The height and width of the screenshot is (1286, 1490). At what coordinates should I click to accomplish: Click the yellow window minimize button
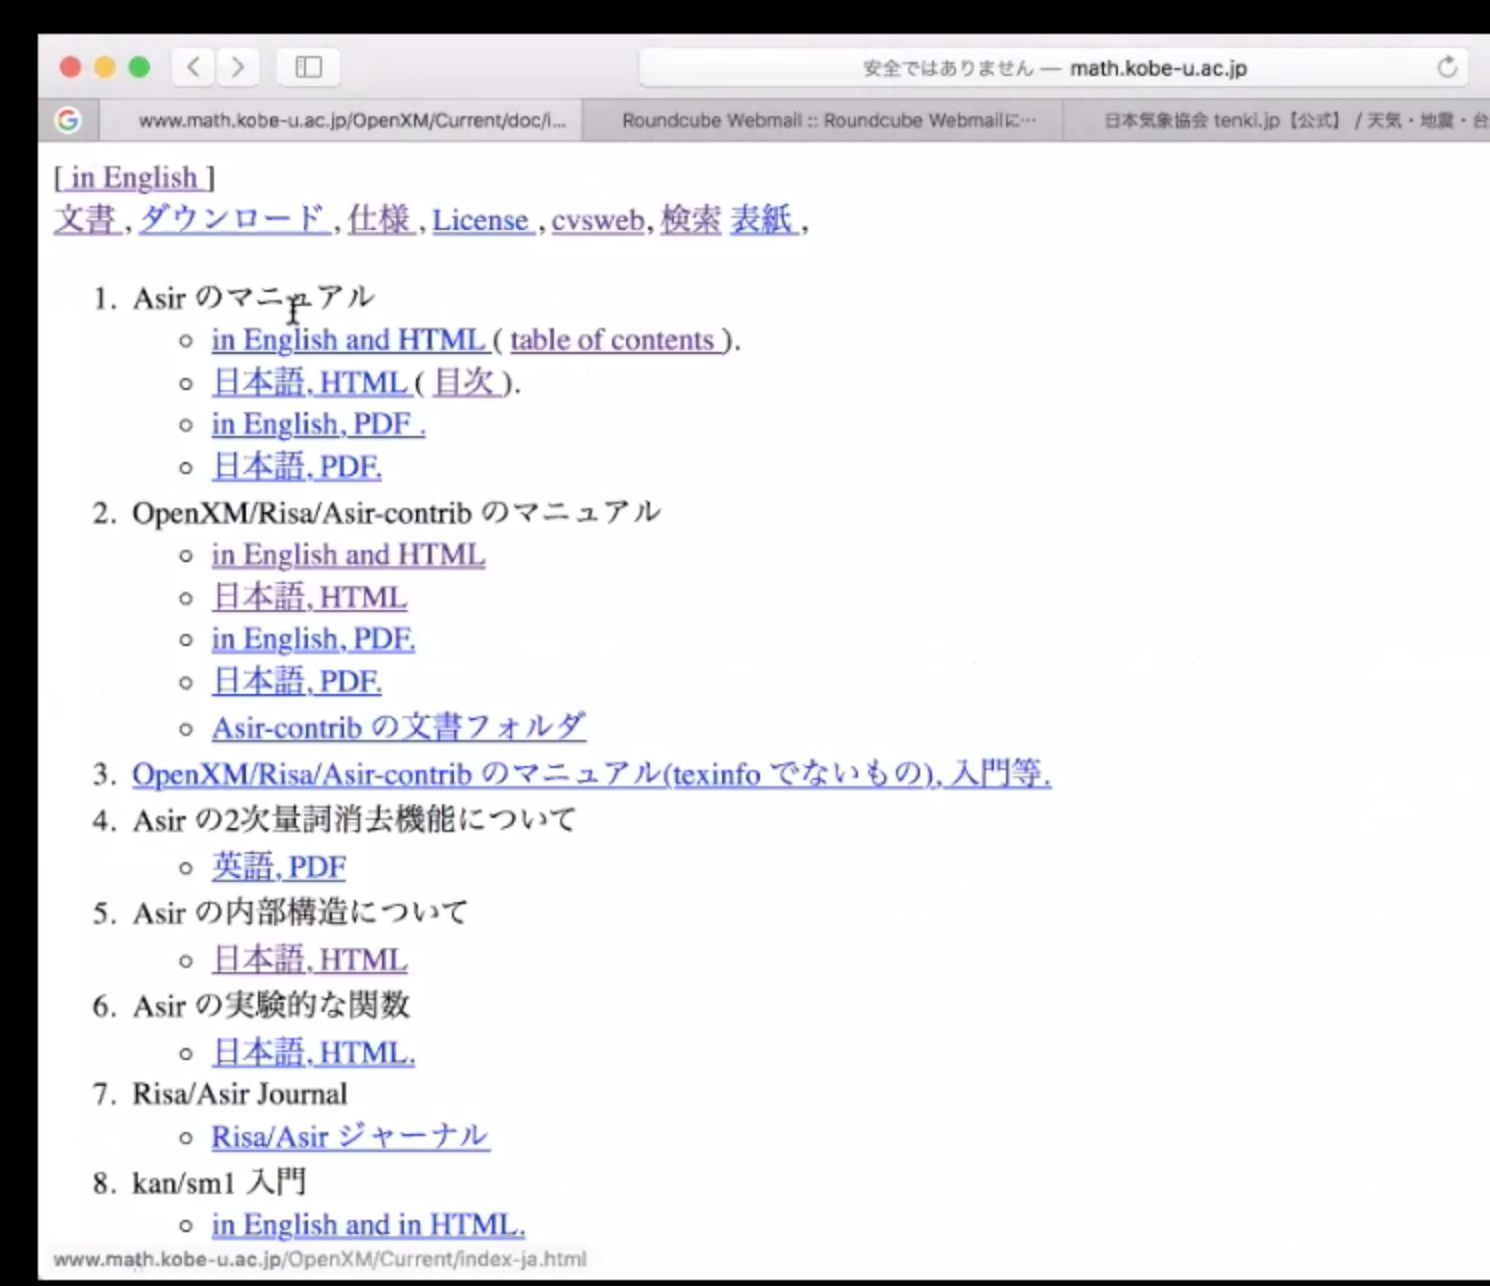coord(104,67)
